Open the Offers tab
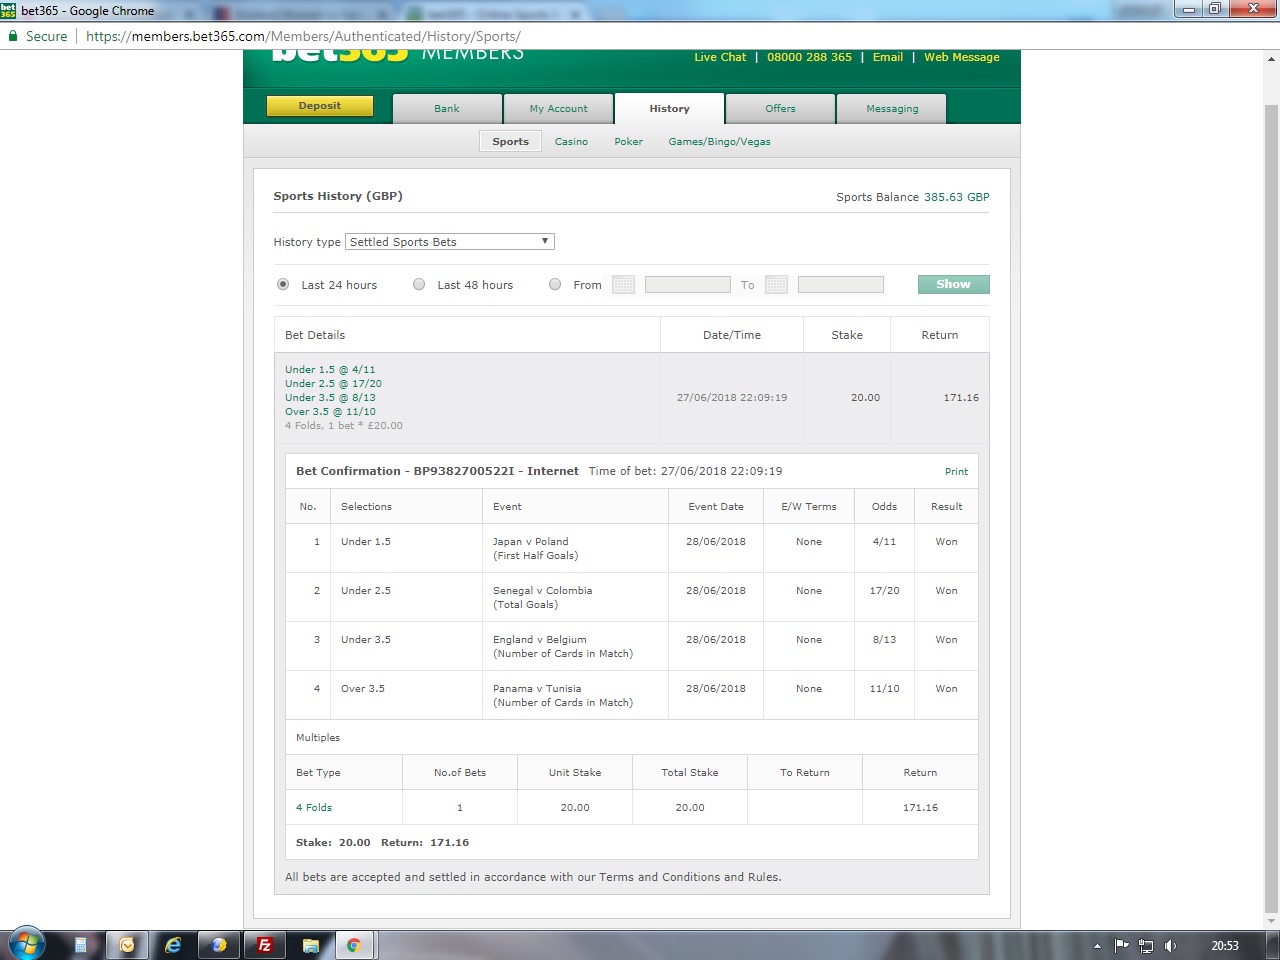The image size is (1280, 960). click(780, 108)
